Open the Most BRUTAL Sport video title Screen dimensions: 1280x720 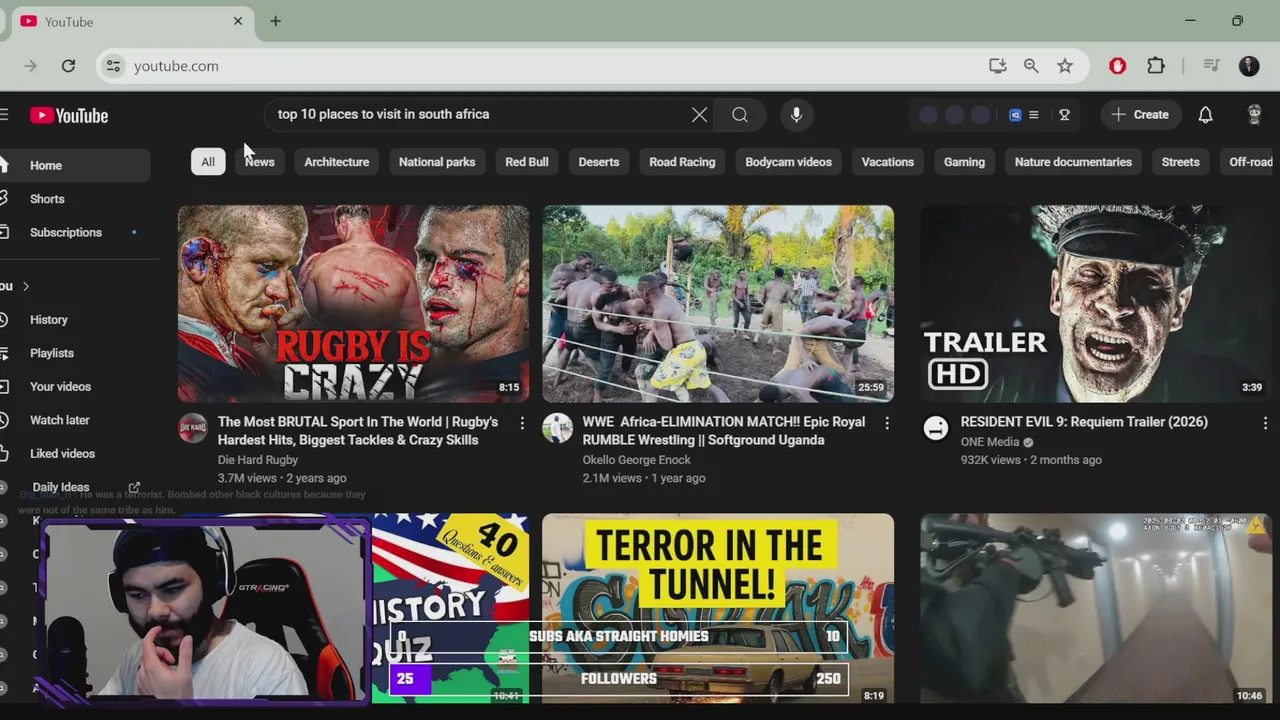[358, 431]
